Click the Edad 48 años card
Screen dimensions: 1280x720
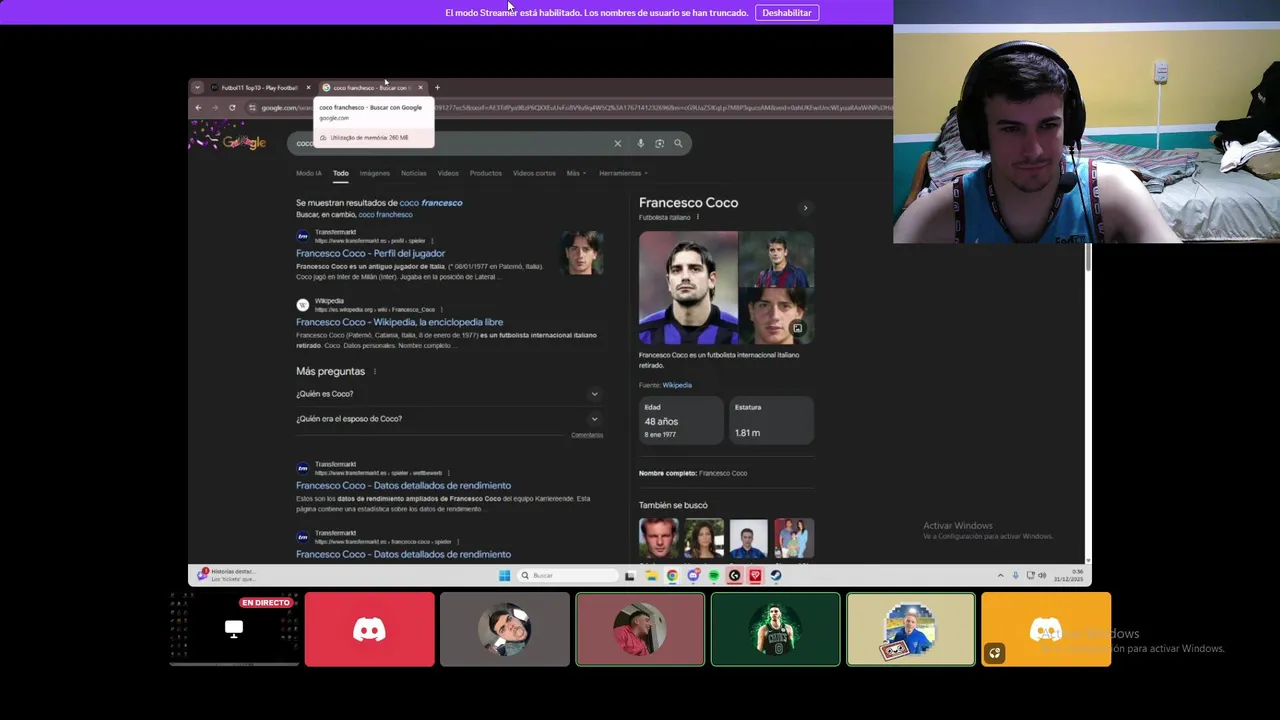681,420
